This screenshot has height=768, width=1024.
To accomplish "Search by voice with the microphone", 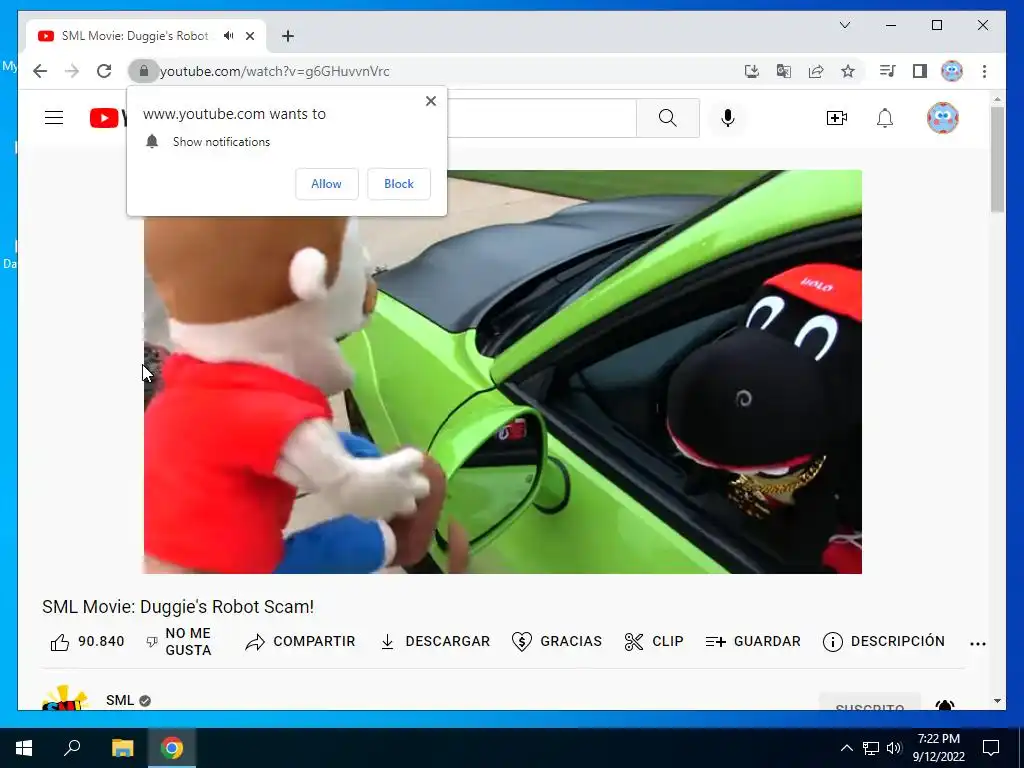I will [728, 118].
